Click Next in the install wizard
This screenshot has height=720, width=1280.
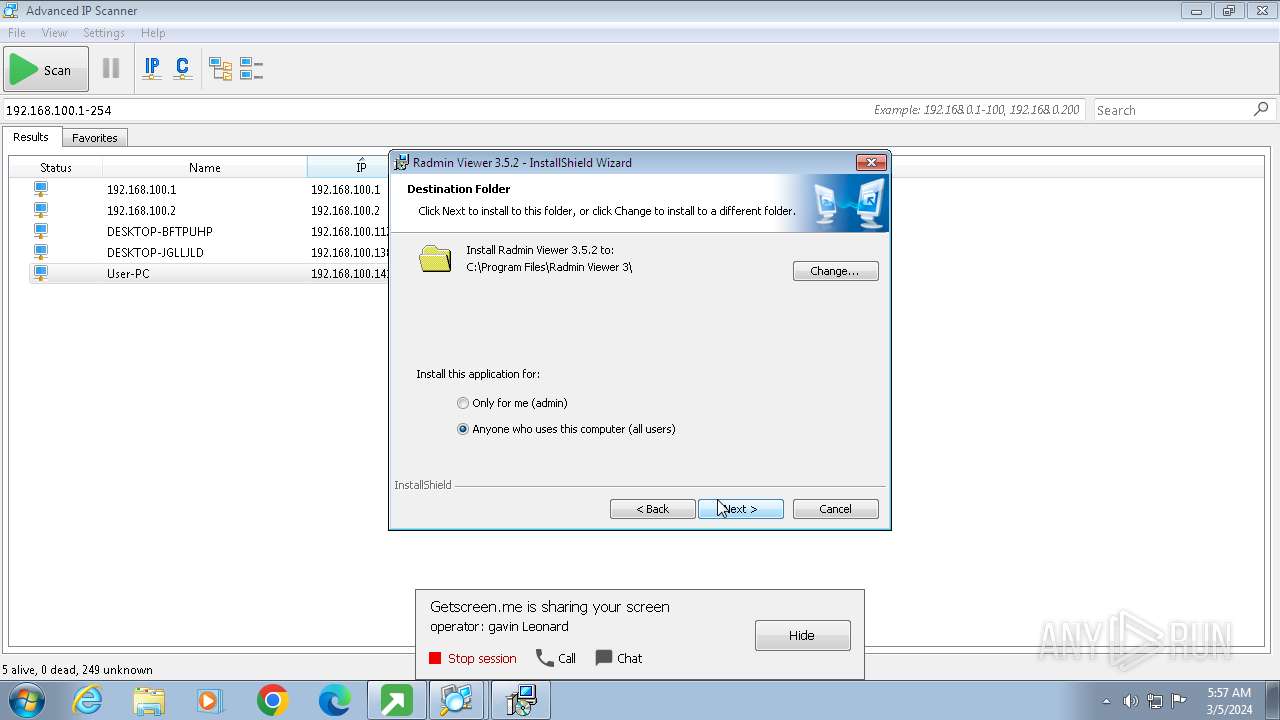(741, 509)
